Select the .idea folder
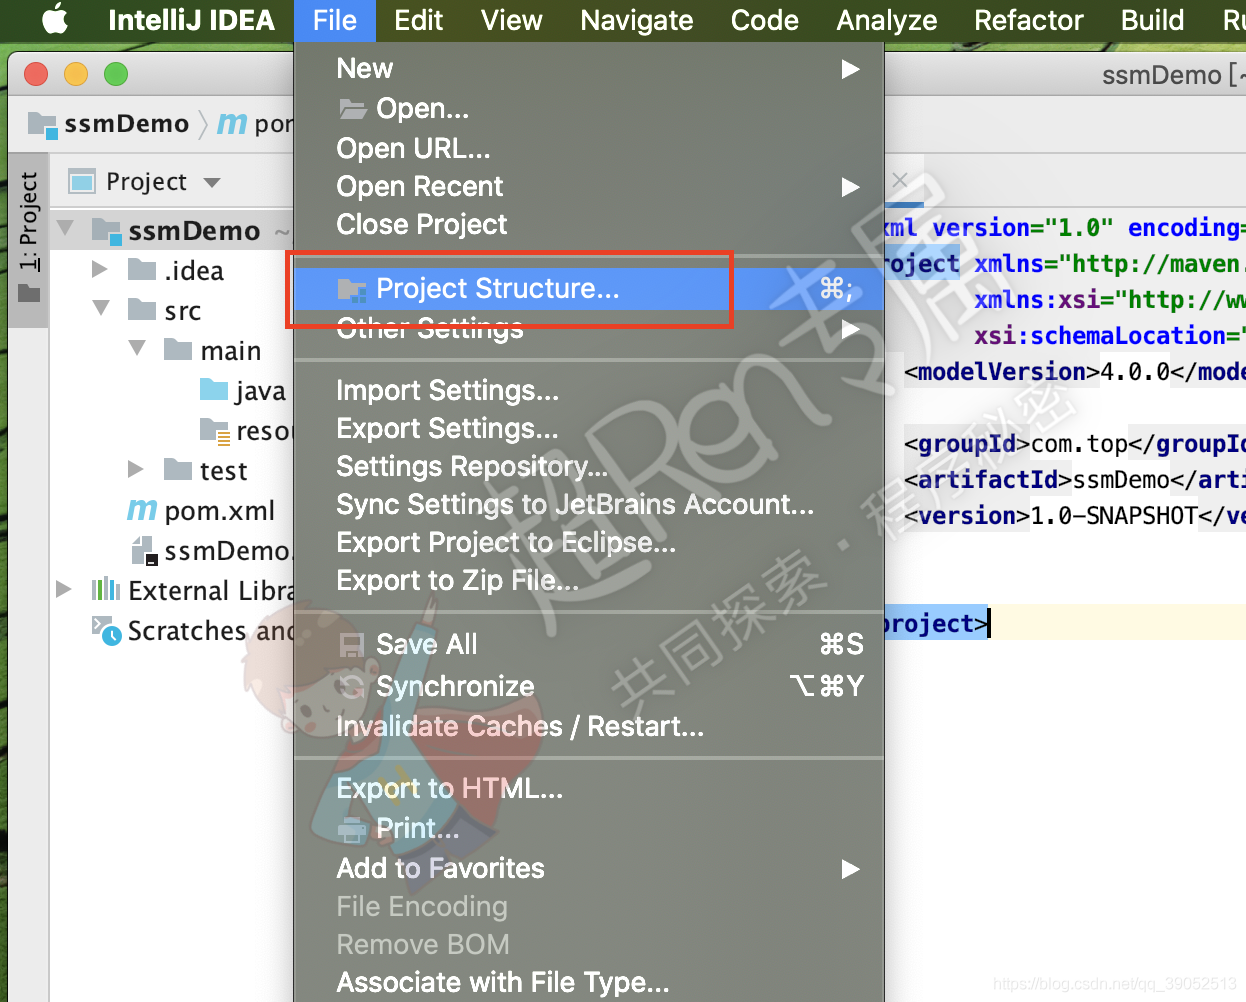 [x=193, y=271]
